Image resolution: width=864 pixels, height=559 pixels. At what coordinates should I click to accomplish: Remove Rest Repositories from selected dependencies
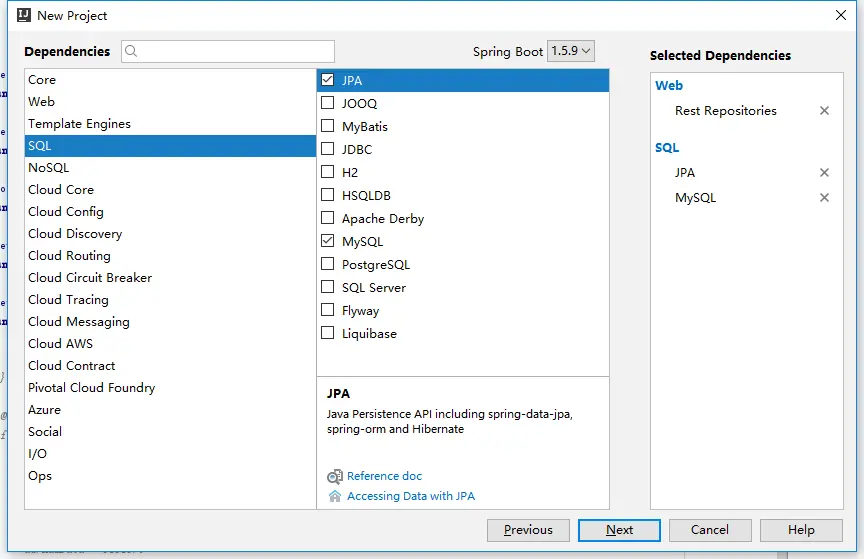824,111
